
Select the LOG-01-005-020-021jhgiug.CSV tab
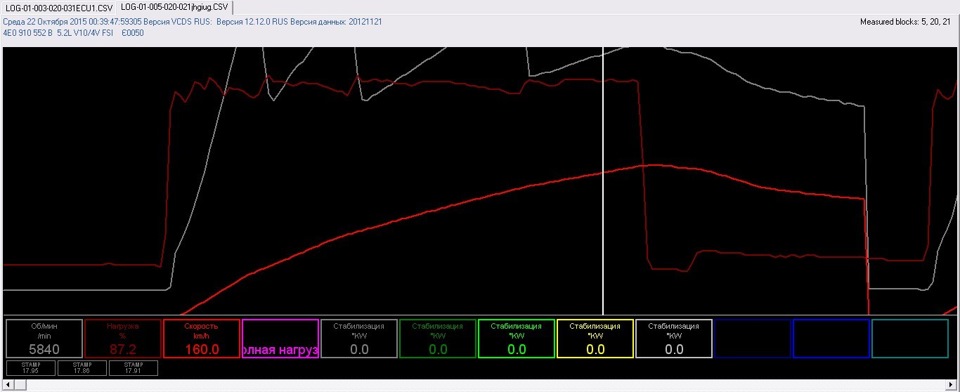coord(173,7)
